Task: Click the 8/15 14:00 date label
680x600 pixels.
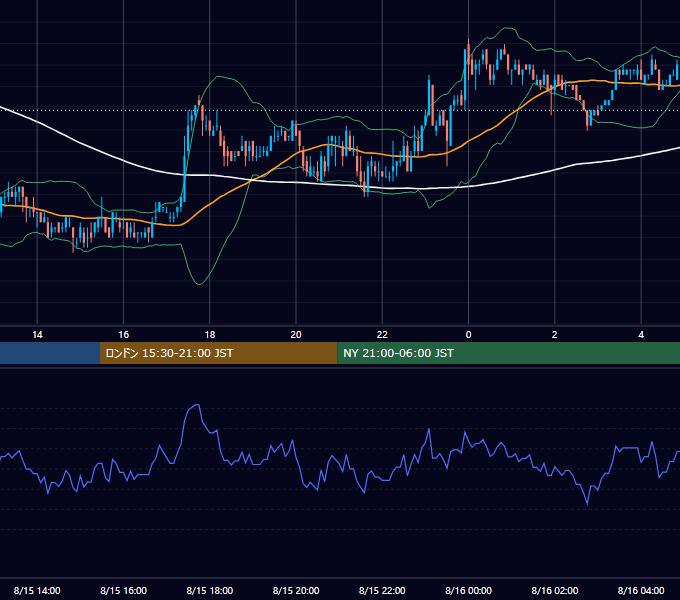Action: point(37,590)
